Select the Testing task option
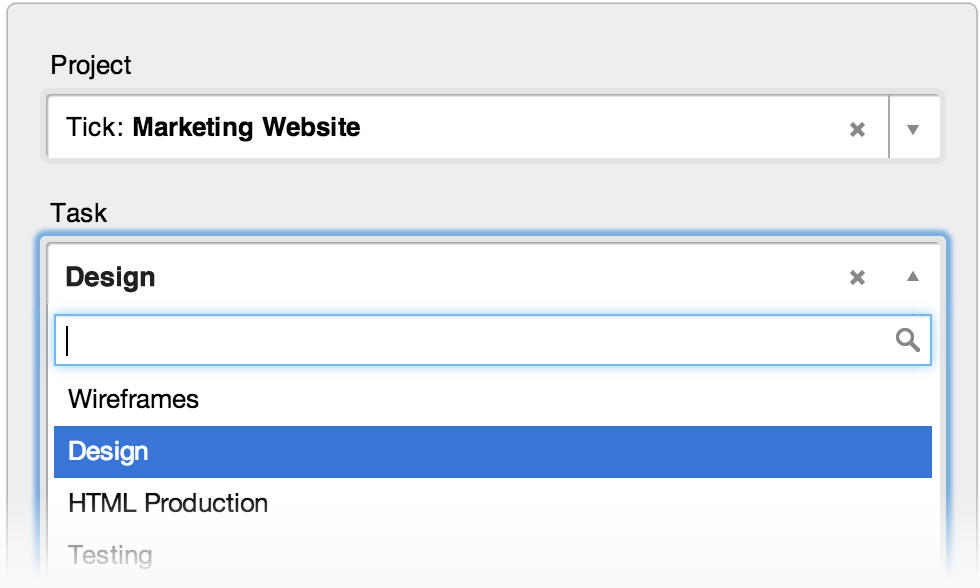 tap(110, 555)
